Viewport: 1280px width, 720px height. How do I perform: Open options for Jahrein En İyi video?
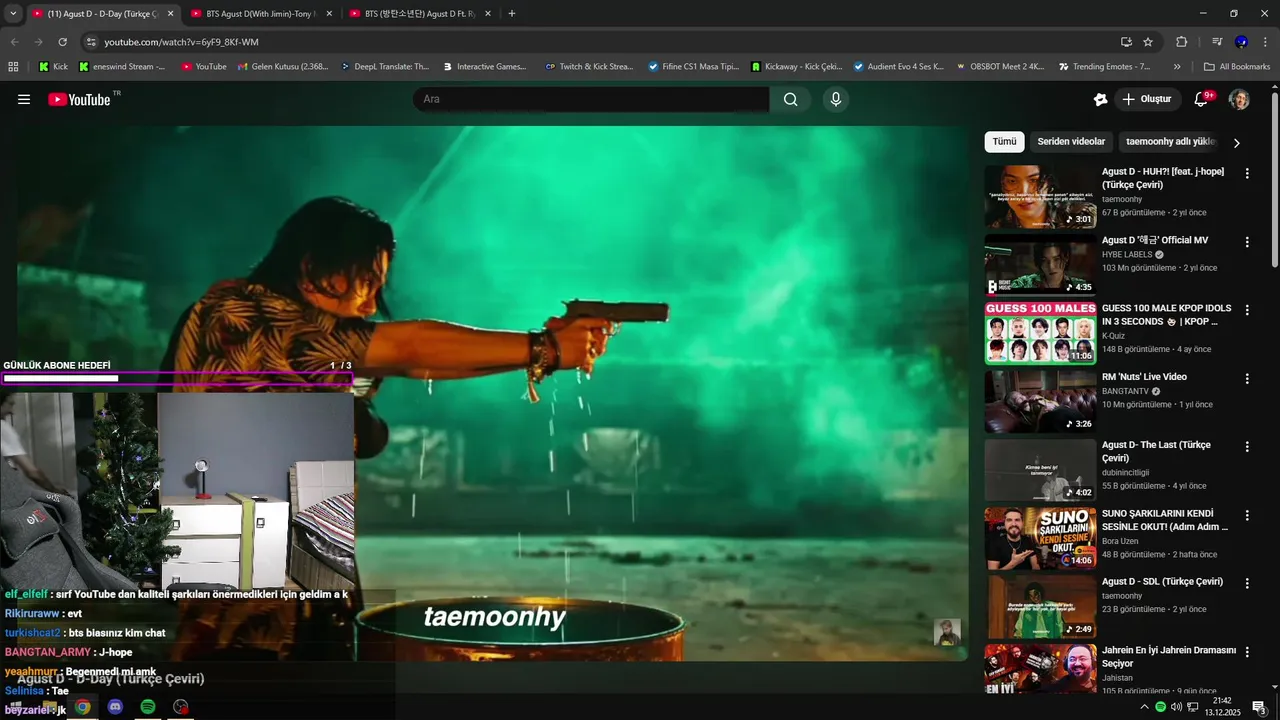(1247, 652)
